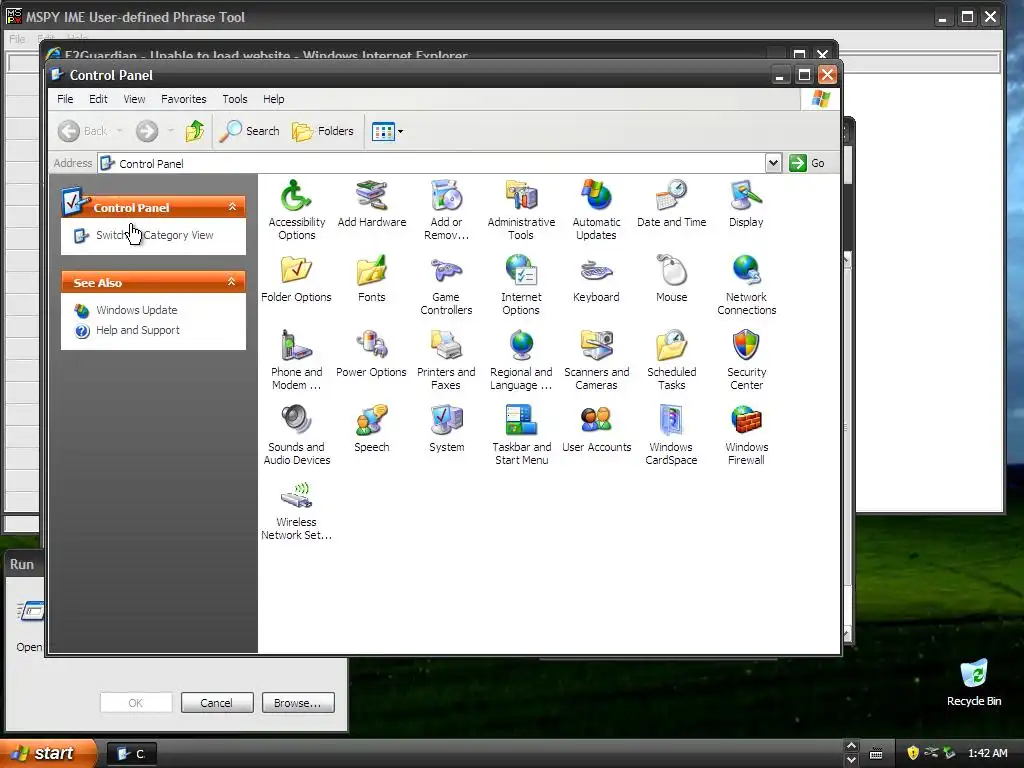
Task: Open Folder Options icon
Action: pyautogui.click(x=296, y=279)
